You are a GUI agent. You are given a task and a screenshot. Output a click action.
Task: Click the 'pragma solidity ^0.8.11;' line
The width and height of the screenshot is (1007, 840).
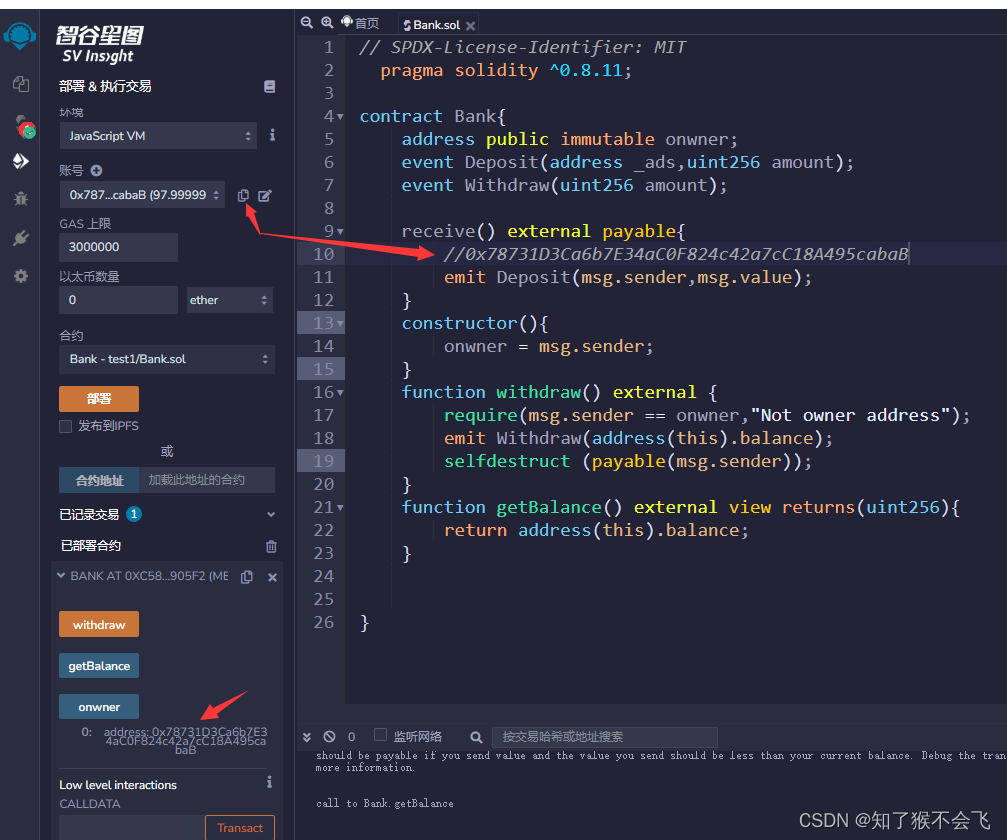coord(505,71)
